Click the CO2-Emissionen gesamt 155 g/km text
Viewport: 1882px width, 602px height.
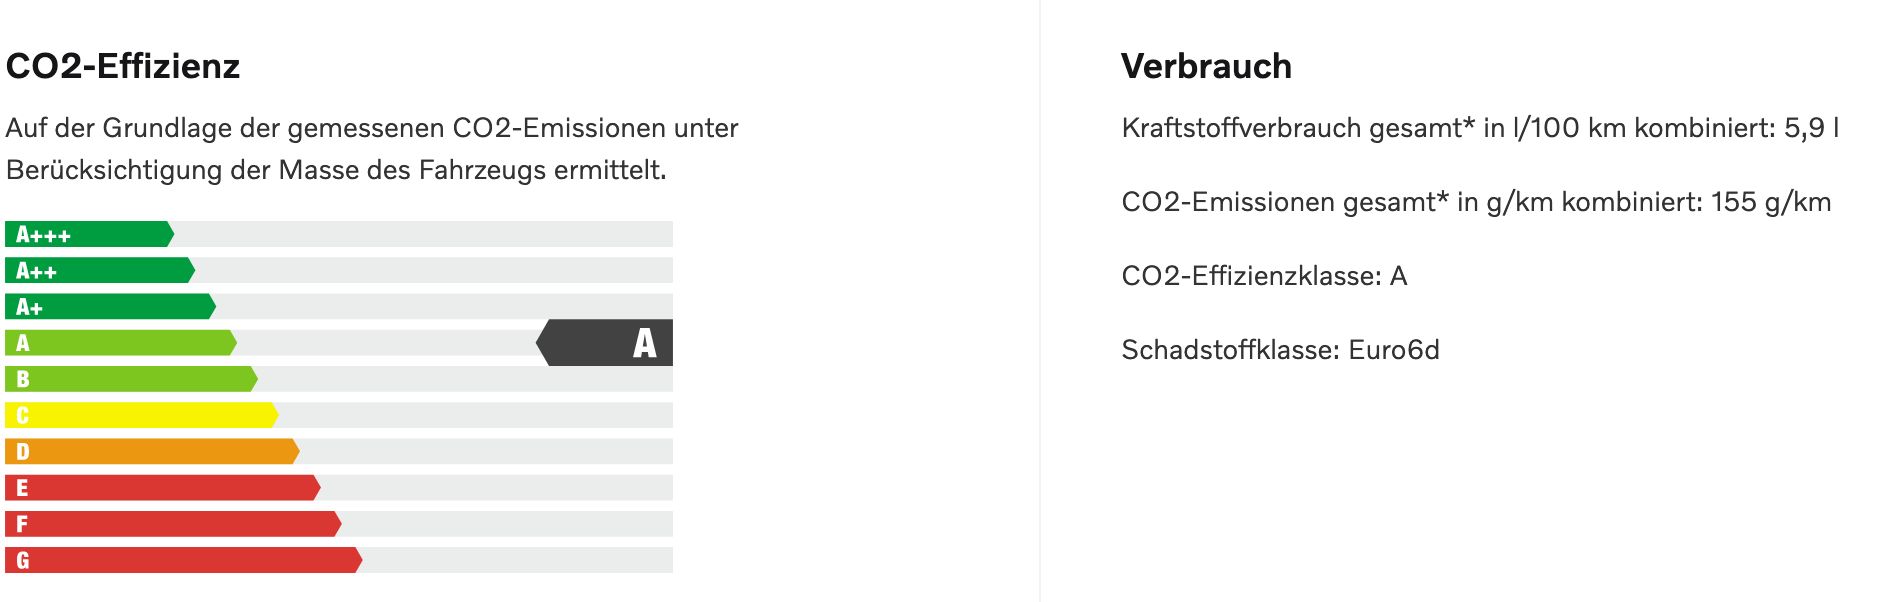pos(1476,202)
